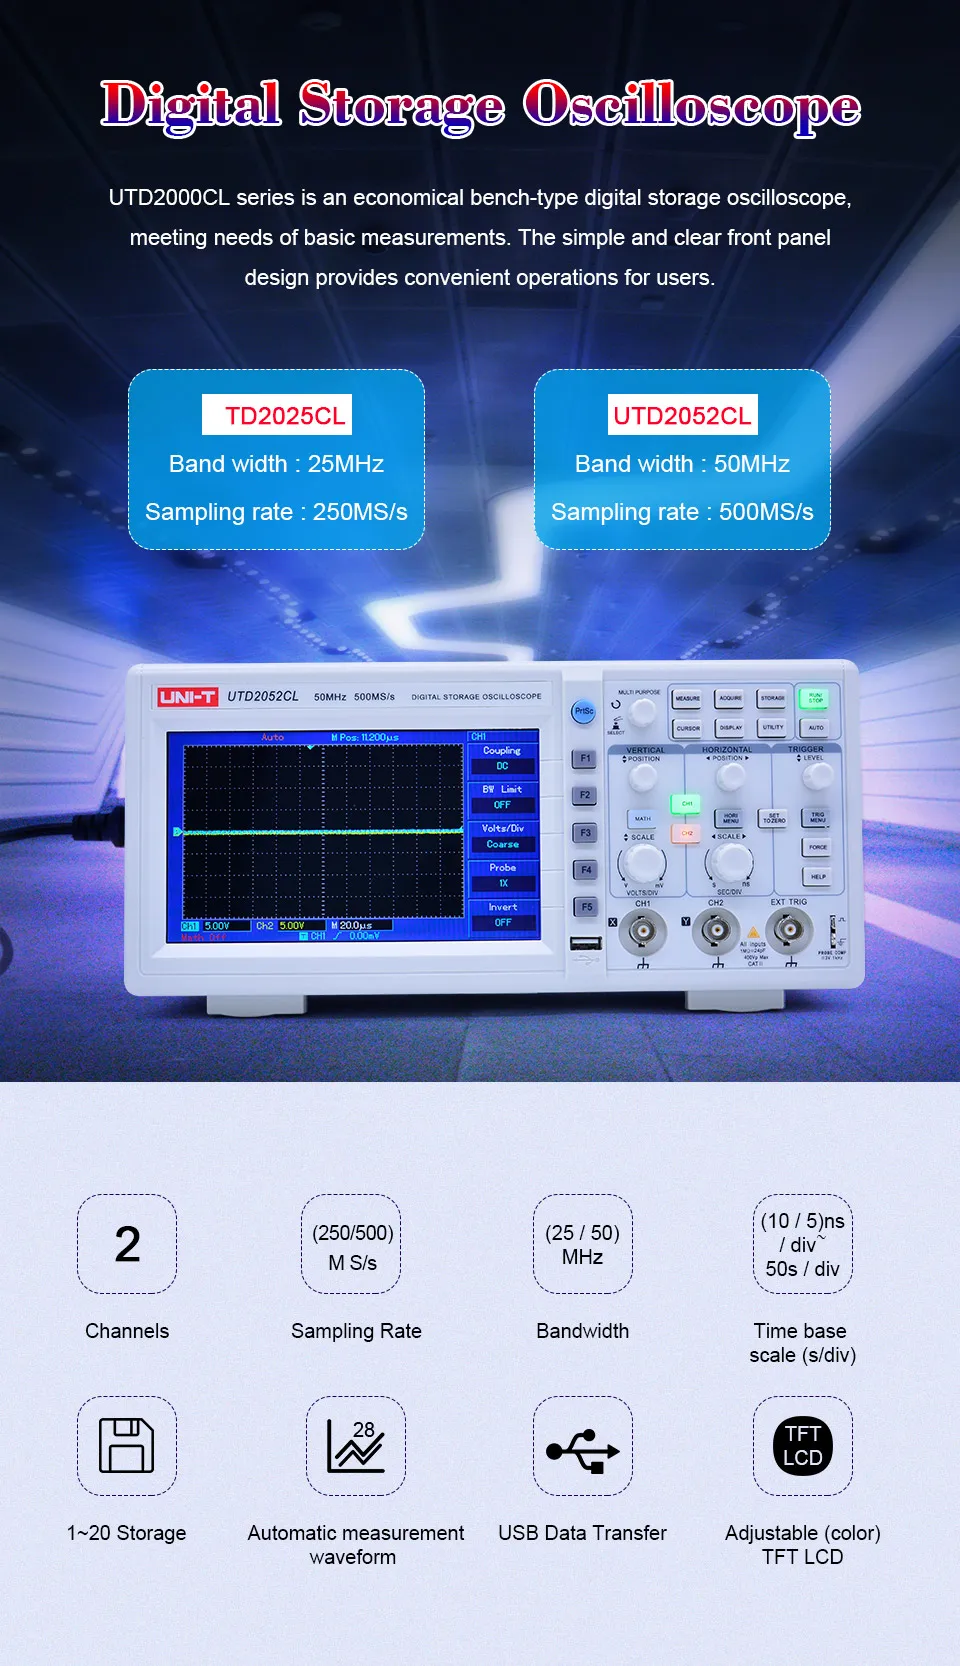960x1666 pixels.
Task: Click the UNI-T red logo on oscilloscope
Action: coord(187,697)
